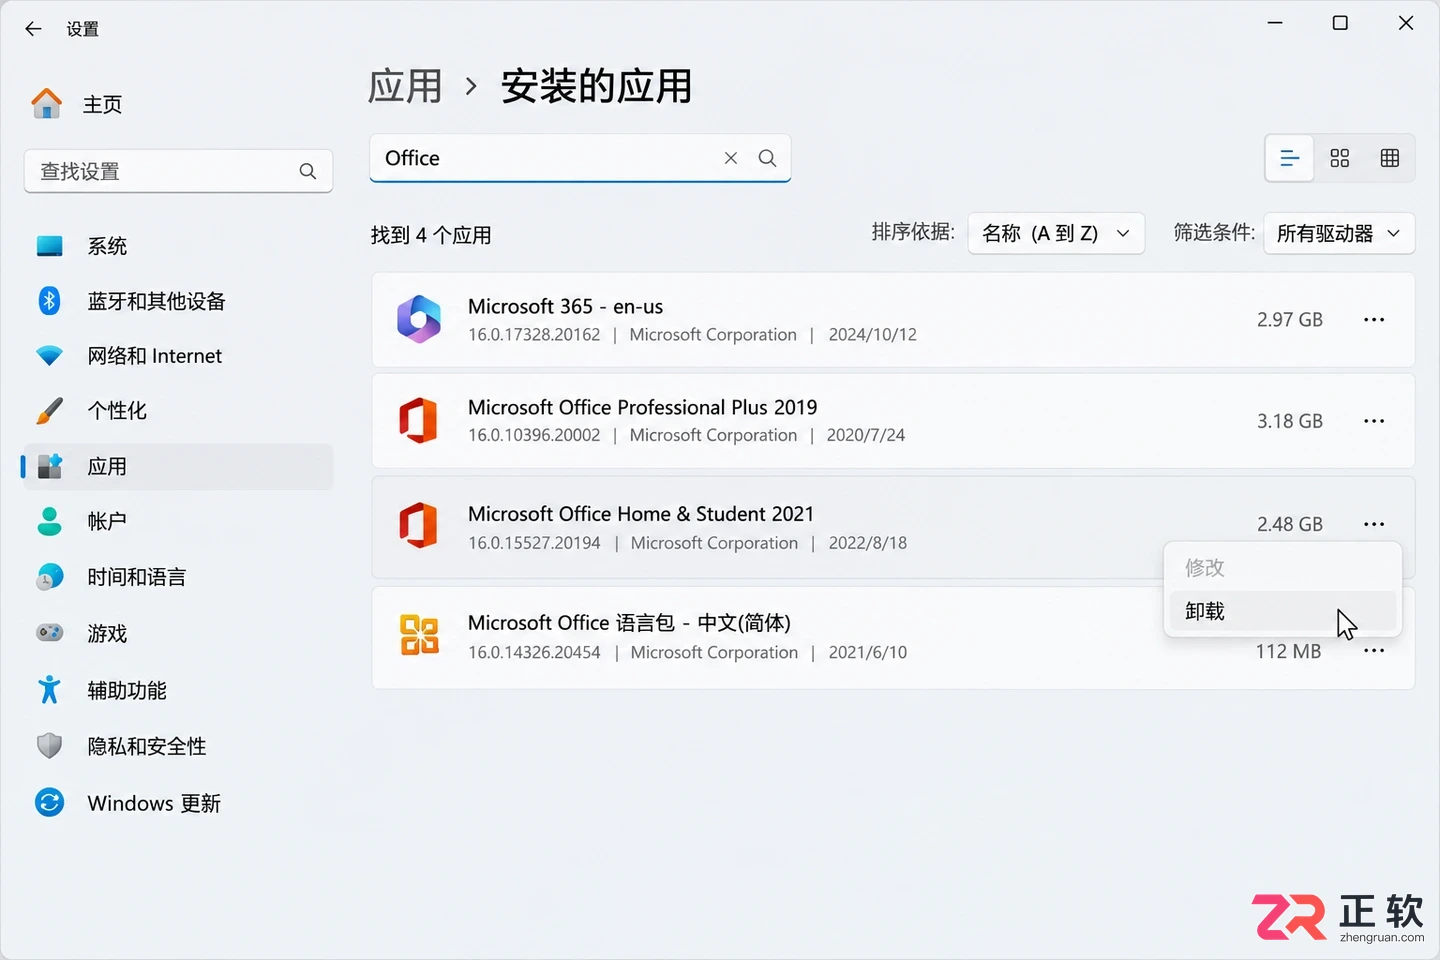1440x960 pixels.
Task: Open 蓝牙和其他设备 settings
Action: pyautogui.click(x=178, y=301)
